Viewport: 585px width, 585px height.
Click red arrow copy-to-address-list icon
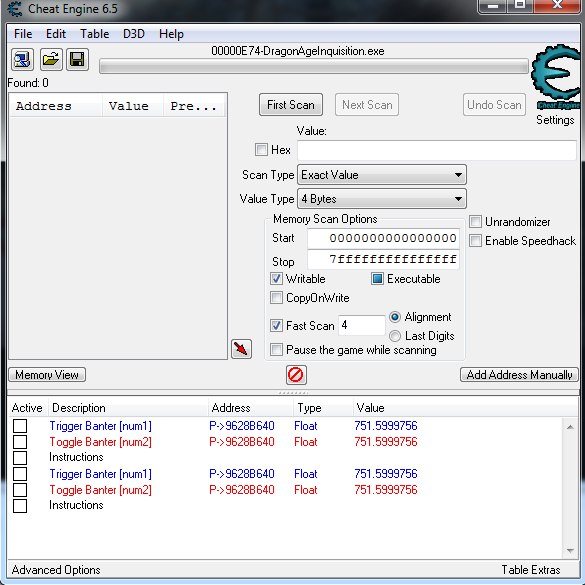(241, 349)
